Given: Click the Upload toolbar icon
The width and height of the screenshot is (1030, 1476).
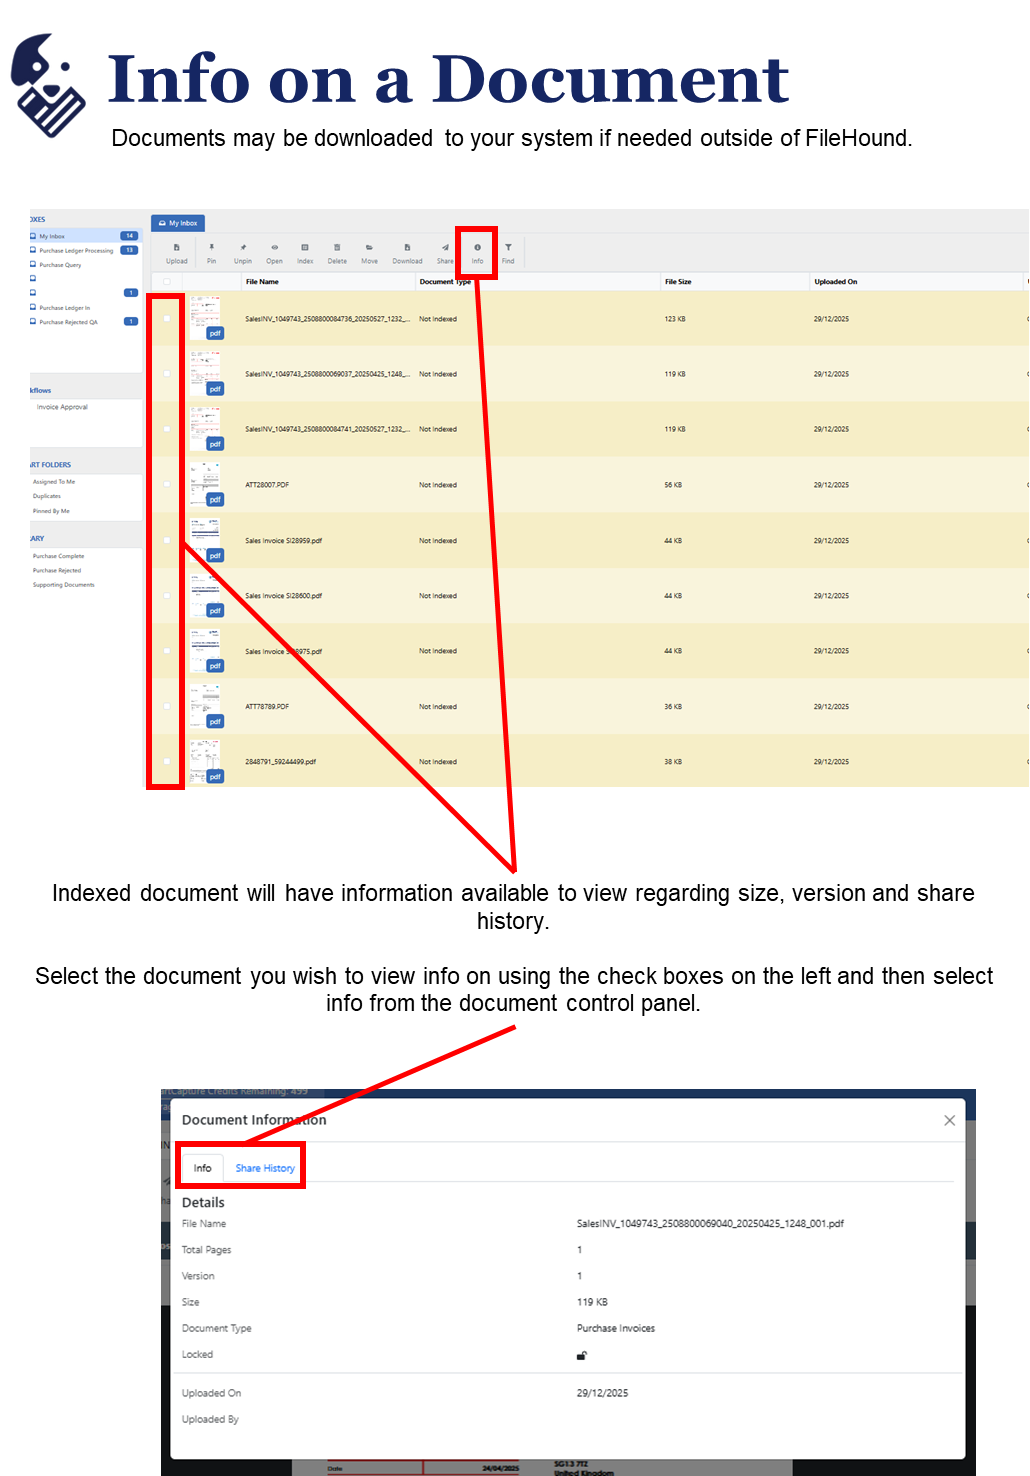Looking at the screenshot, I should point(177,247).
